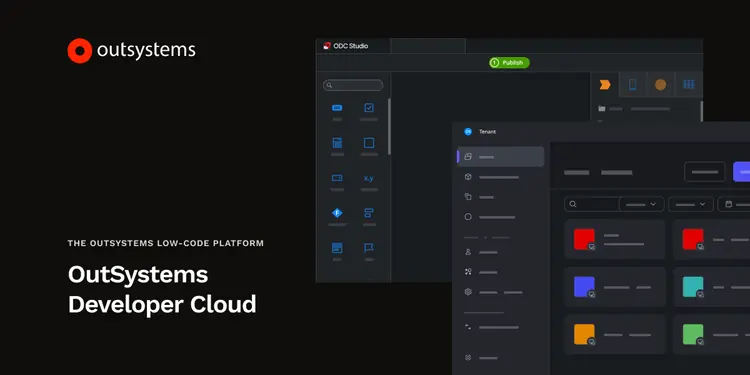Click the toolbox scrollbar in ODC Studio
750x375 pixels.
coord(389,127)
